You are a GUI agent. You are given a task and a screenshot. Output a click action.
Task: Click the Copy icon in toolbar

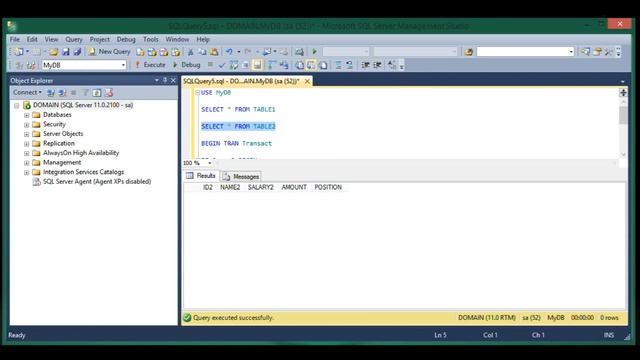(202, 52)
